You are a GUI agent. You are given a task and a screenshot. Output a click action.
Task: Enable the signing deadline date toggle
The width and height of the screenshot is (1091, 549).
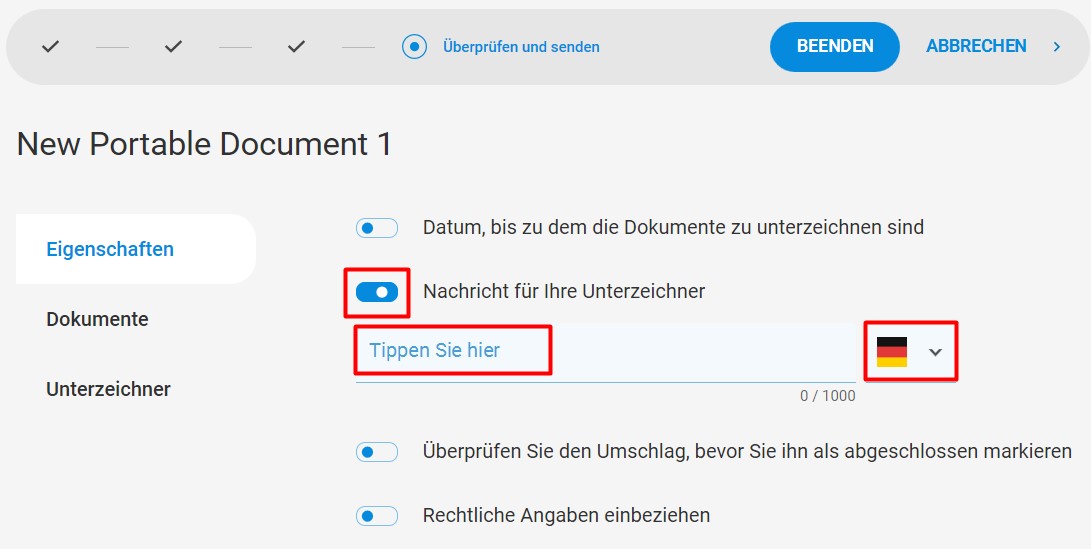coord(376,228)
